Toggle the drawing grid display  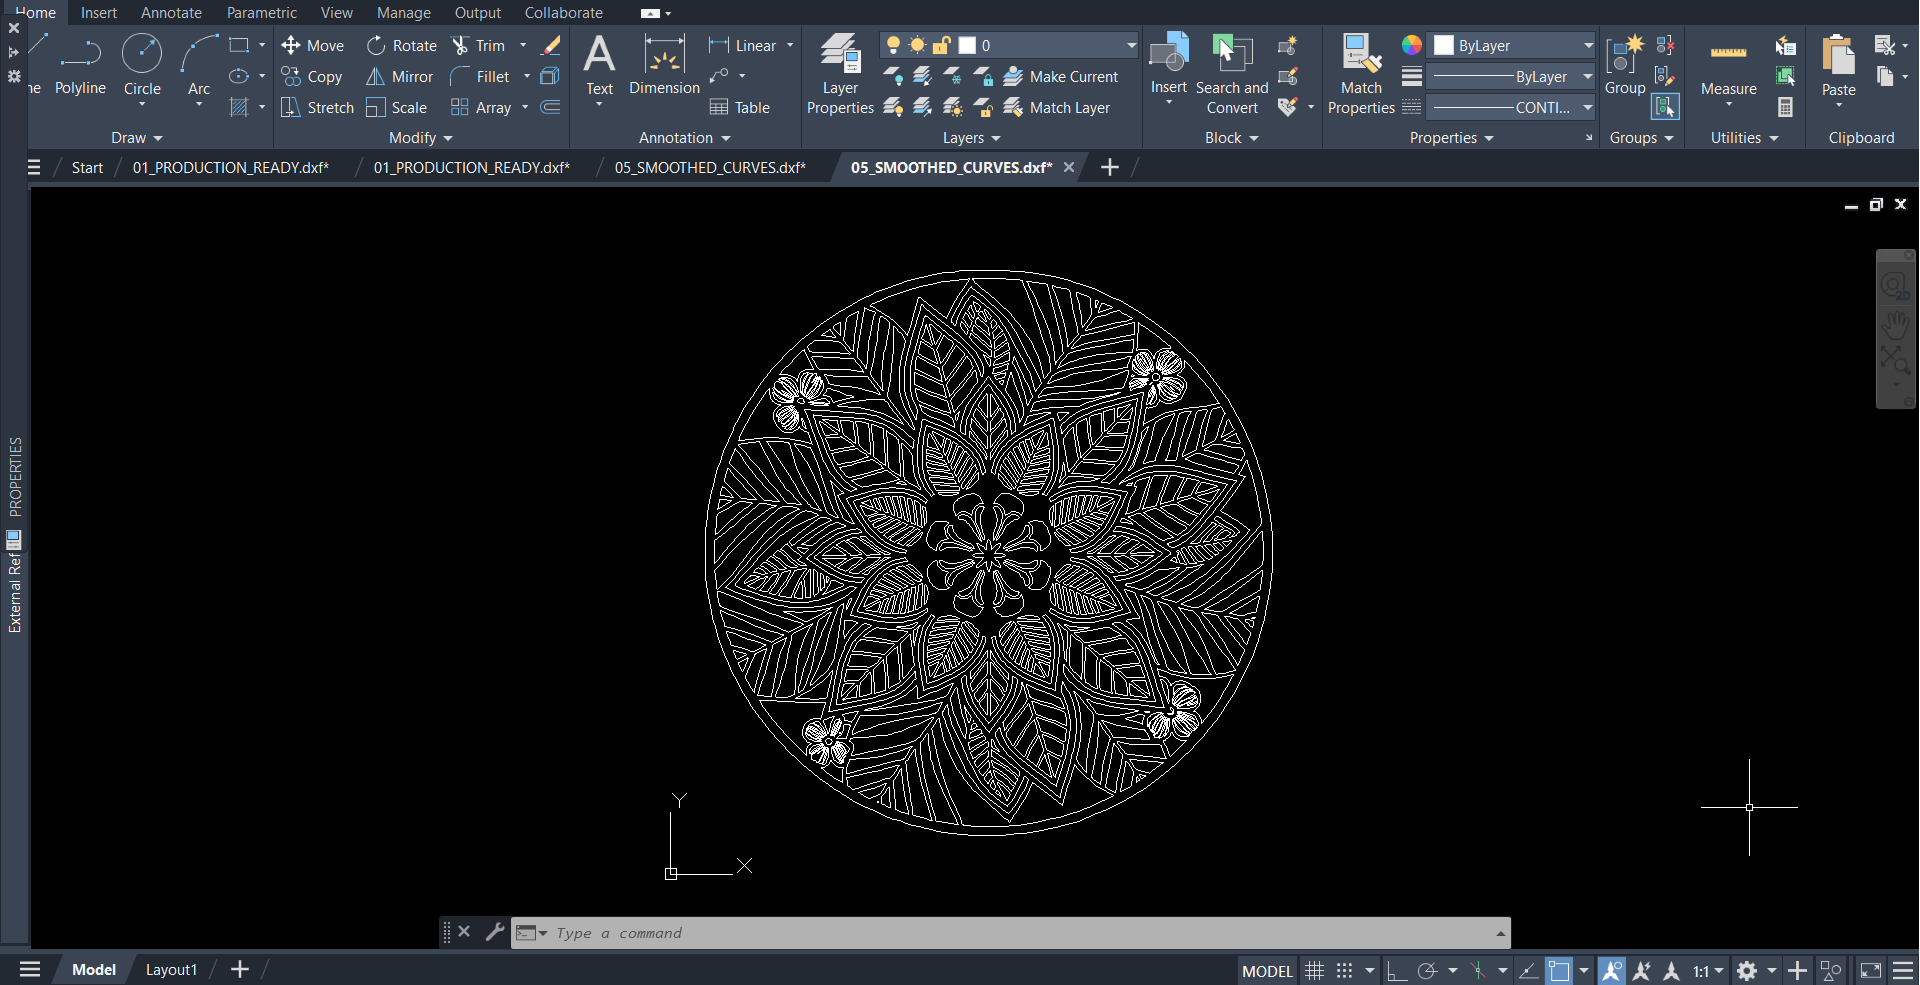pyautogui.click(x=1315, y=971)
